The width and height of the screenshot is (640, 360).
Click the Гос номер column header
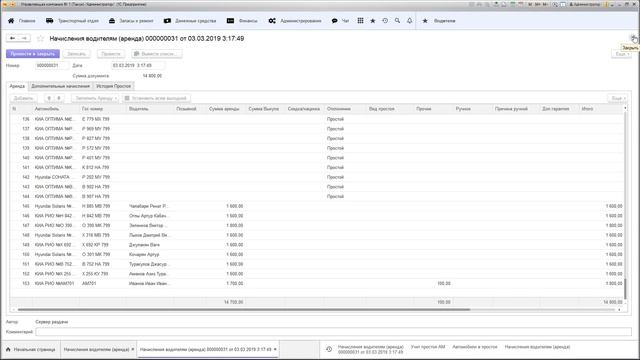(103, 109)
